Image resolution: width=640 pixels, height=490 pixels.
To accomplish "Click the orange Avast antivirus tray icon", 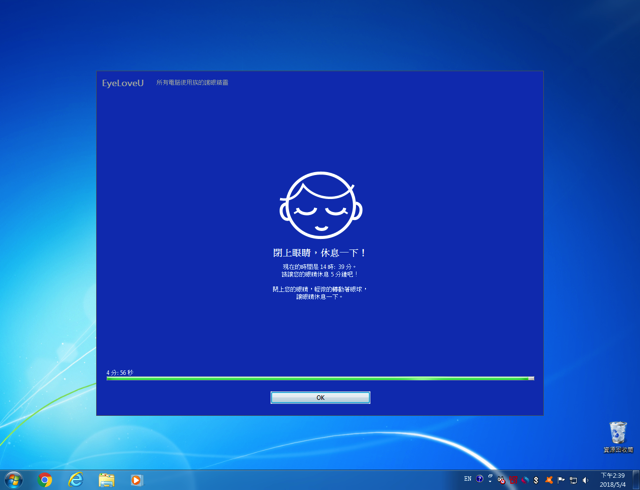I will click(549, 480).
